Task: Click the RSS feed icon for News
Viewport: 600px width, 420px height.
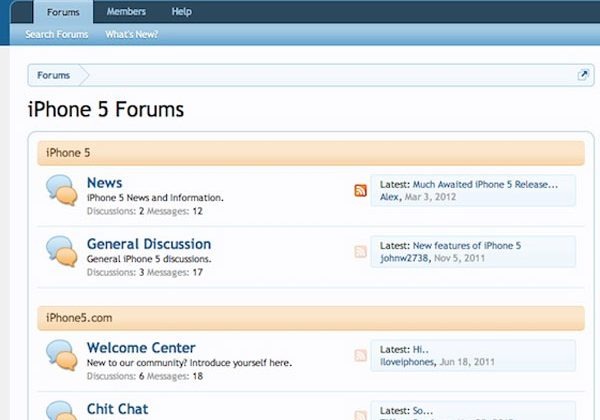Action: (360, 190)
